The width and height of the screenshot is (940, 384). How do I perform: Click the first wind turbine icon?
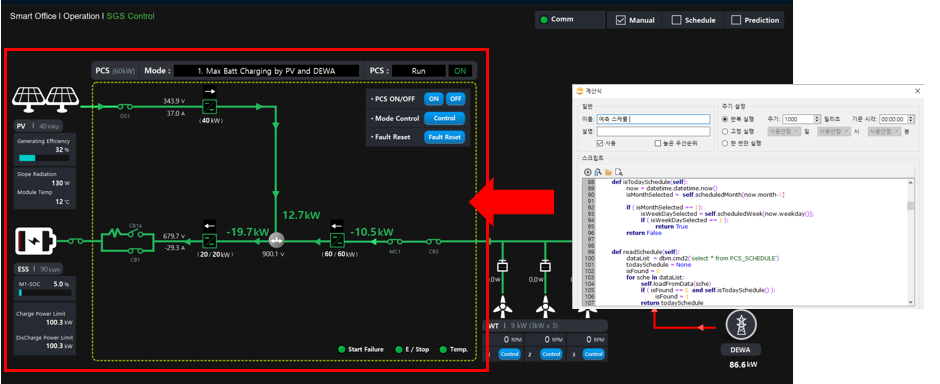pyautogui.click(x=502, y=306)
